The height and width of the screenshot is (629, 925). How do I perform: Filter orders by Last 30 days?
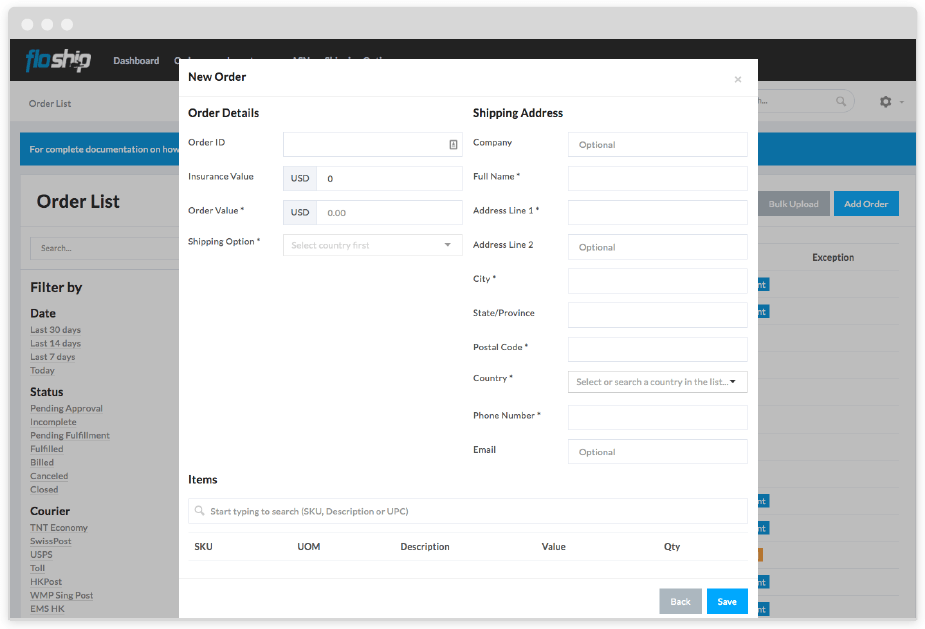click(x=55, y=330)
